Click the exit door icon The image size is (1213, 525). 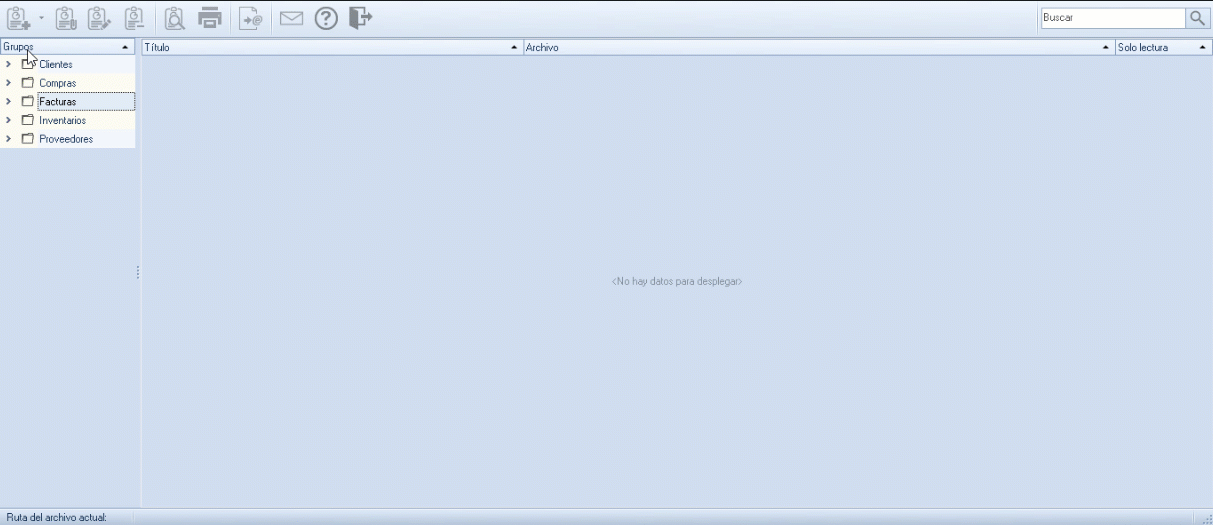(x=360, y=18)
